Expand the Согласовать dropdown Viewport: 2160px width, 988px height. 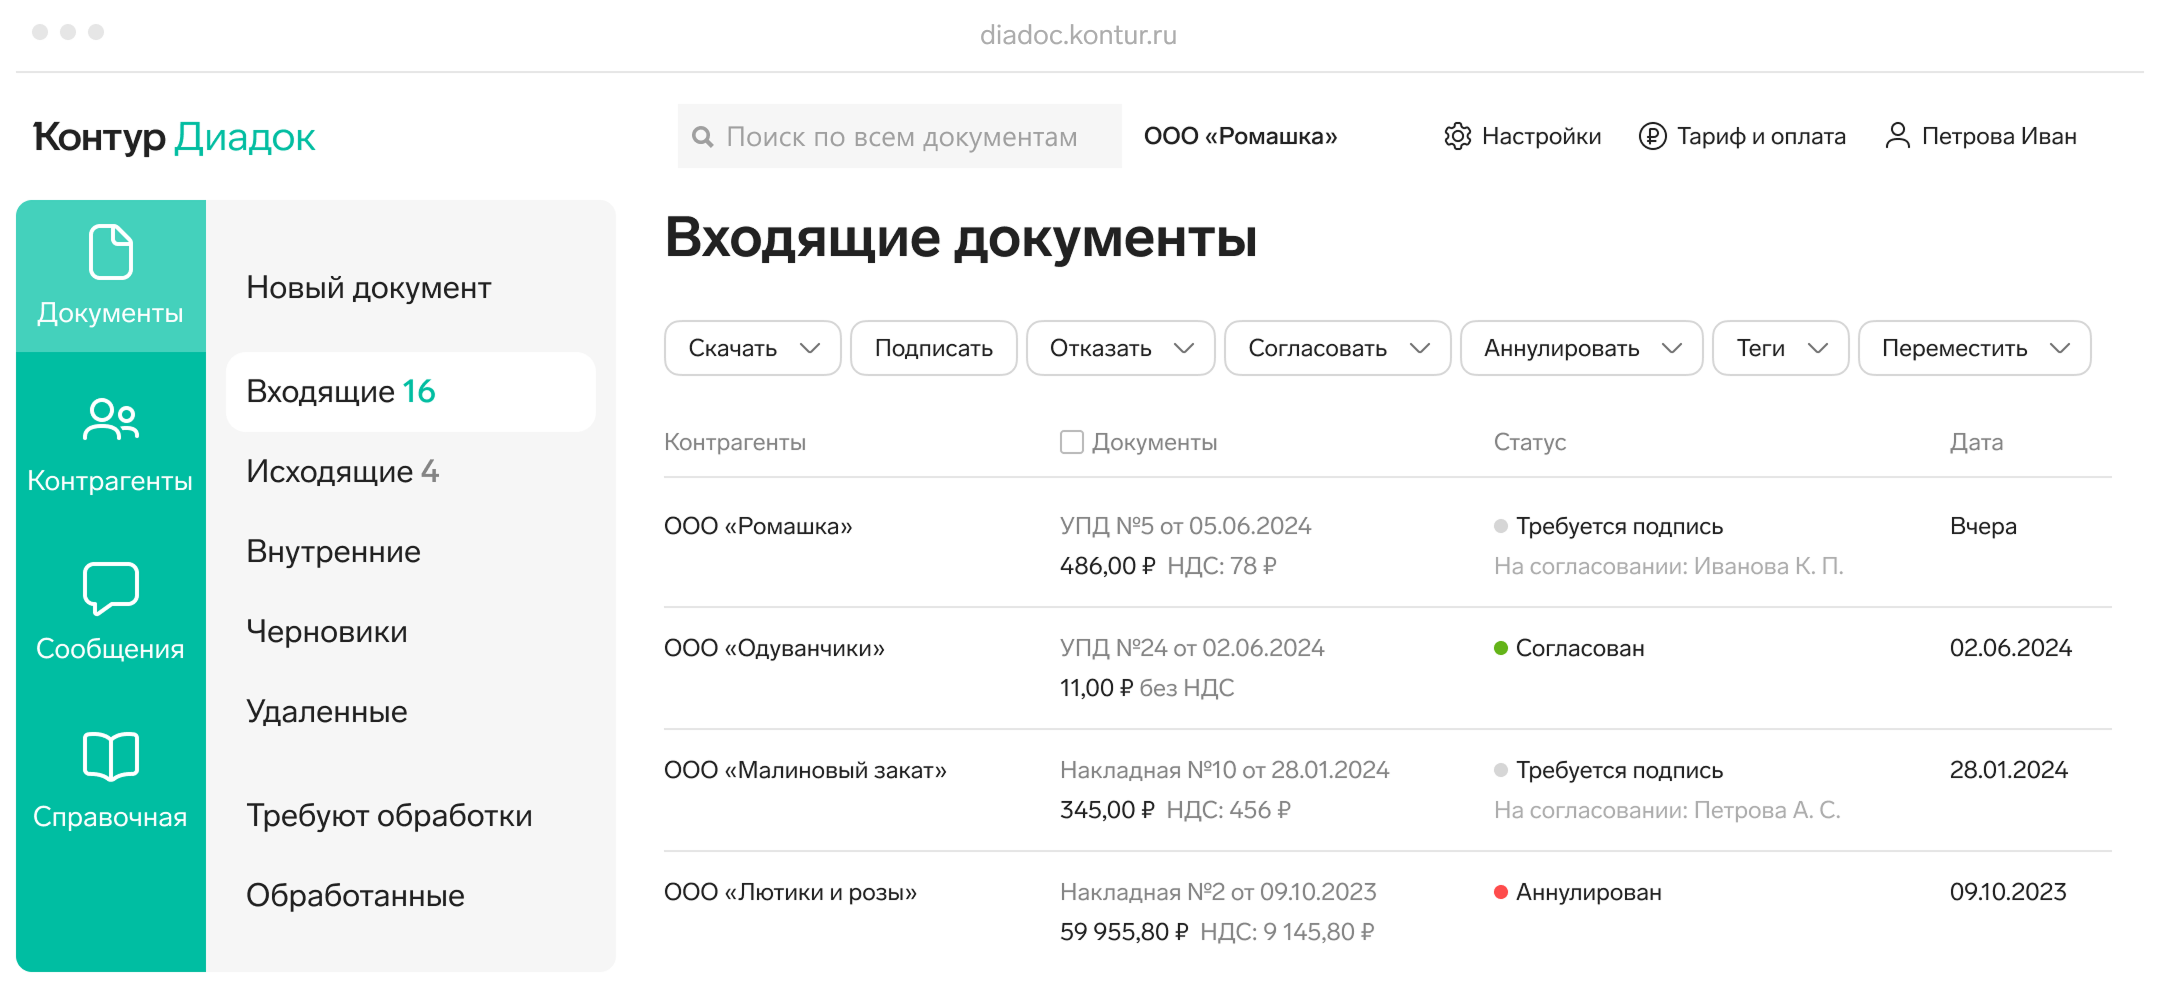(1337, 348)
